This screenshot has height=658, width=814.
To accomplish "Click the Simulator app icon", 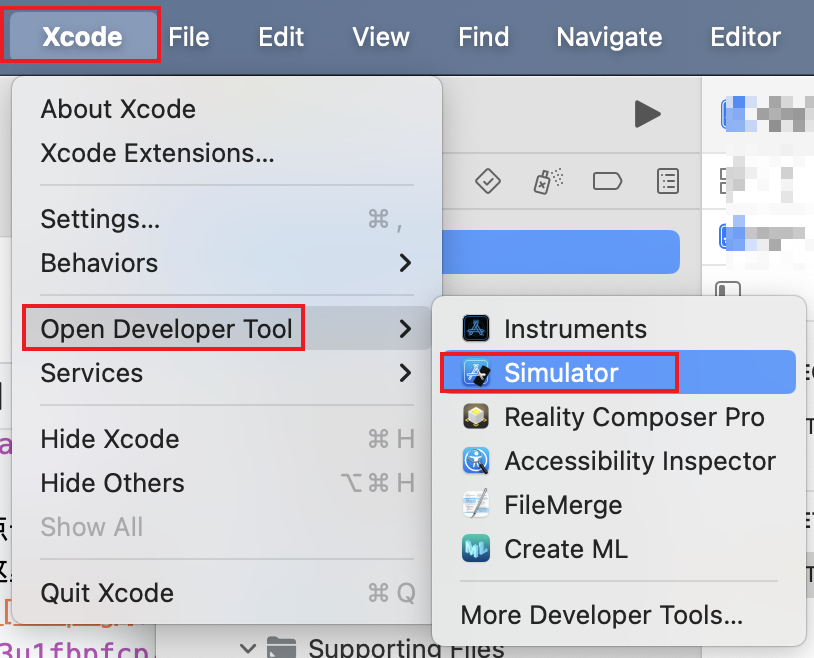I will [x=476, y=373].
